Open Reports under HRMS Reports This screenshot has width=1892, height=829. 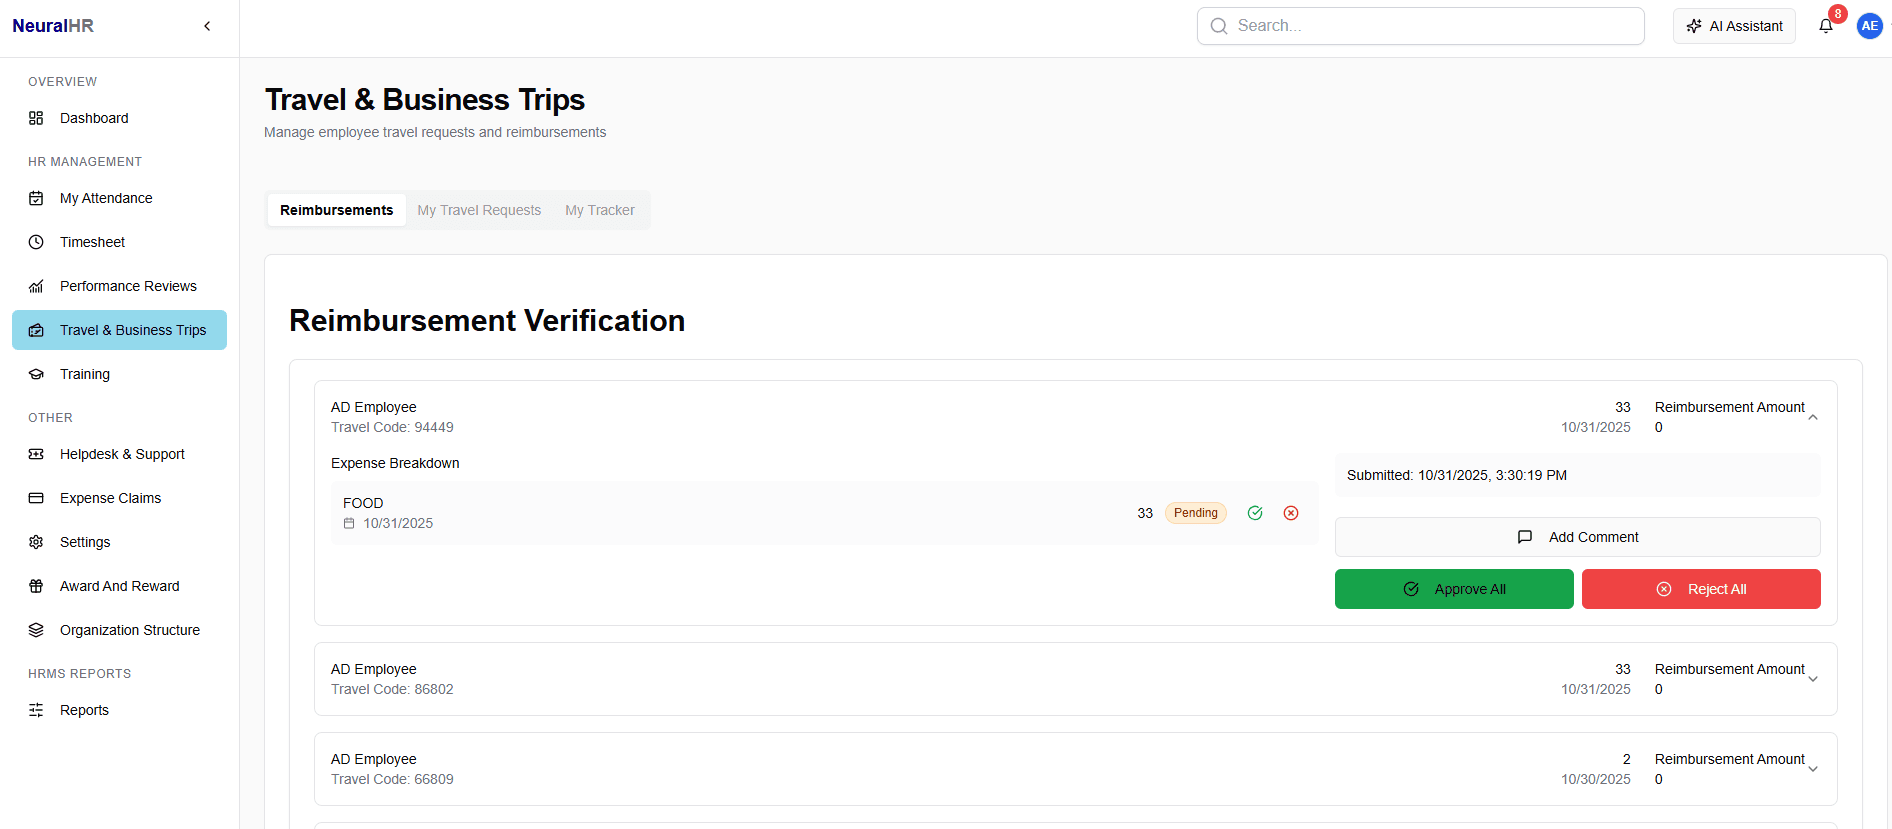coord(120,710)
